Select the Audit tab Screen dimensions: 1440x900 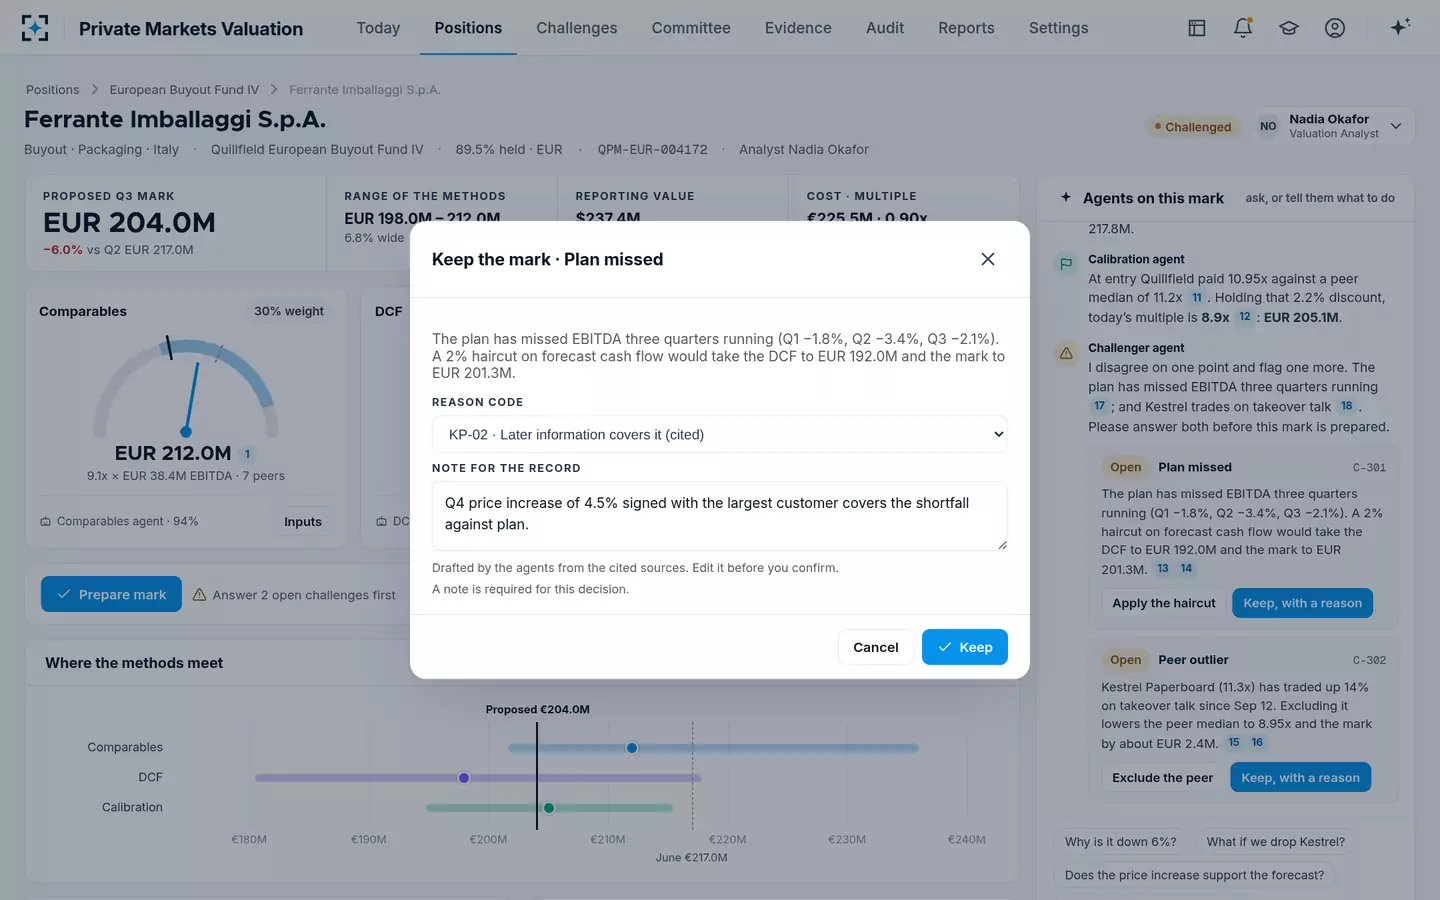click(885, 28)
